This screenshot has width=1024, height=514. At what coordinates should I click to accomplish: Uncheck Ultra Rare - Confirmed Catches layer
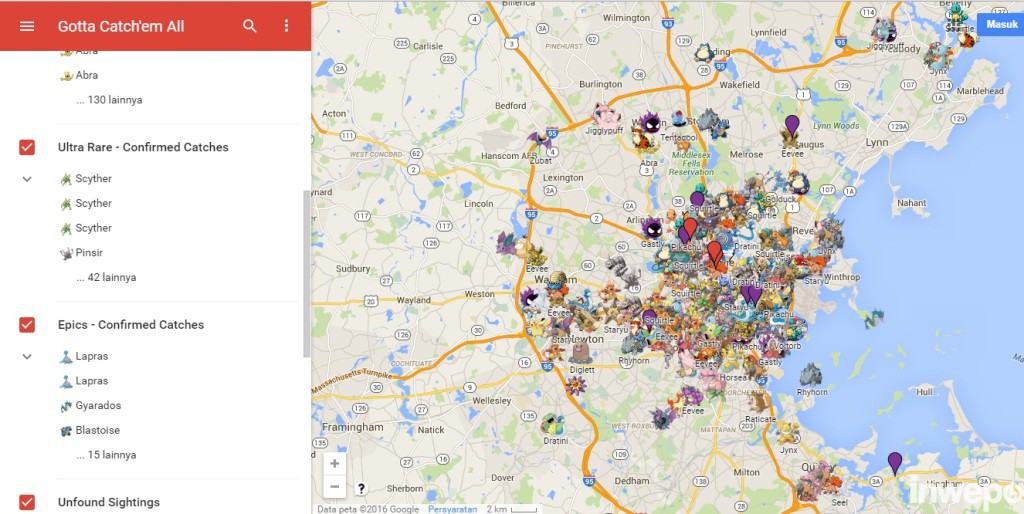27,147
